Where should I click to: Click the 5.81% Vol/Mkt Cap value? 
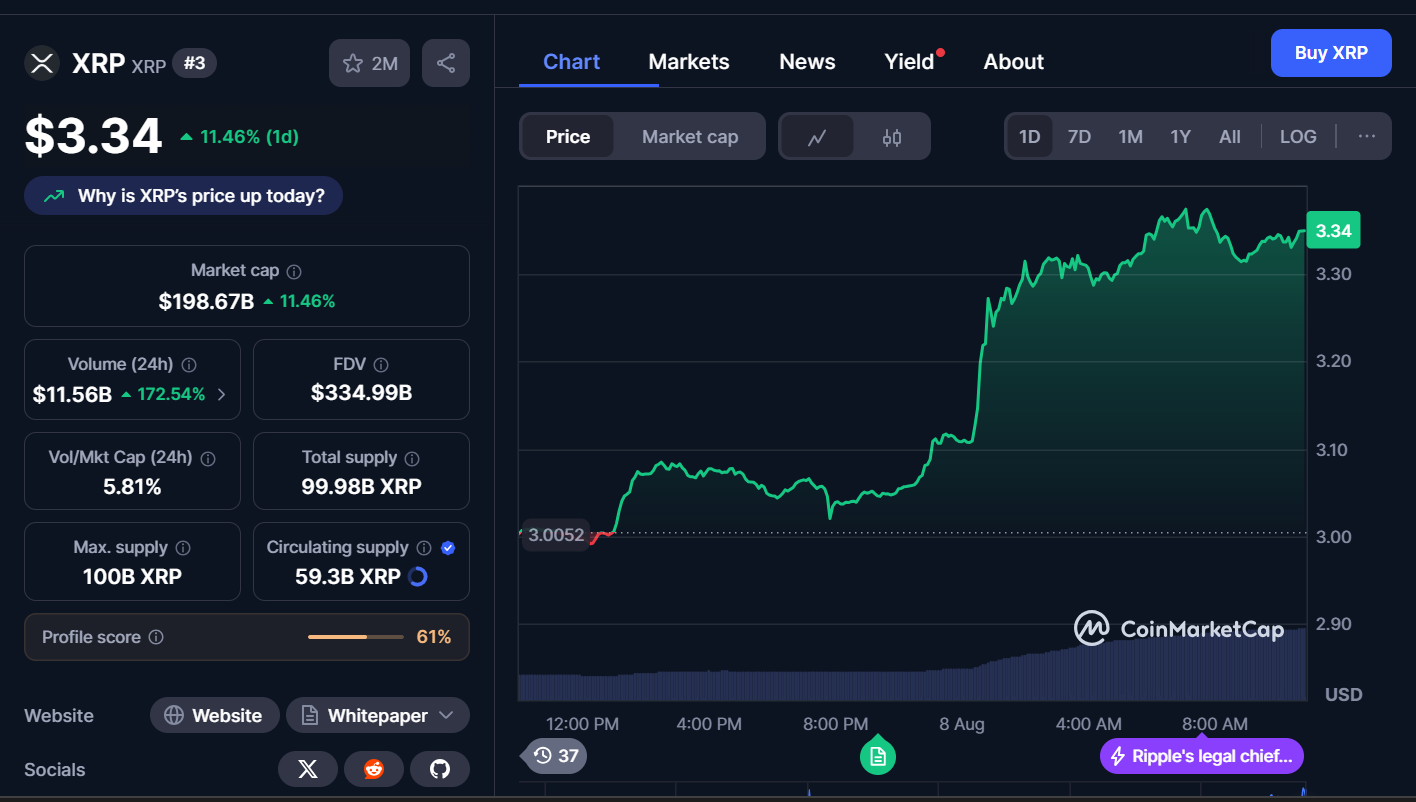coord(132,487)
